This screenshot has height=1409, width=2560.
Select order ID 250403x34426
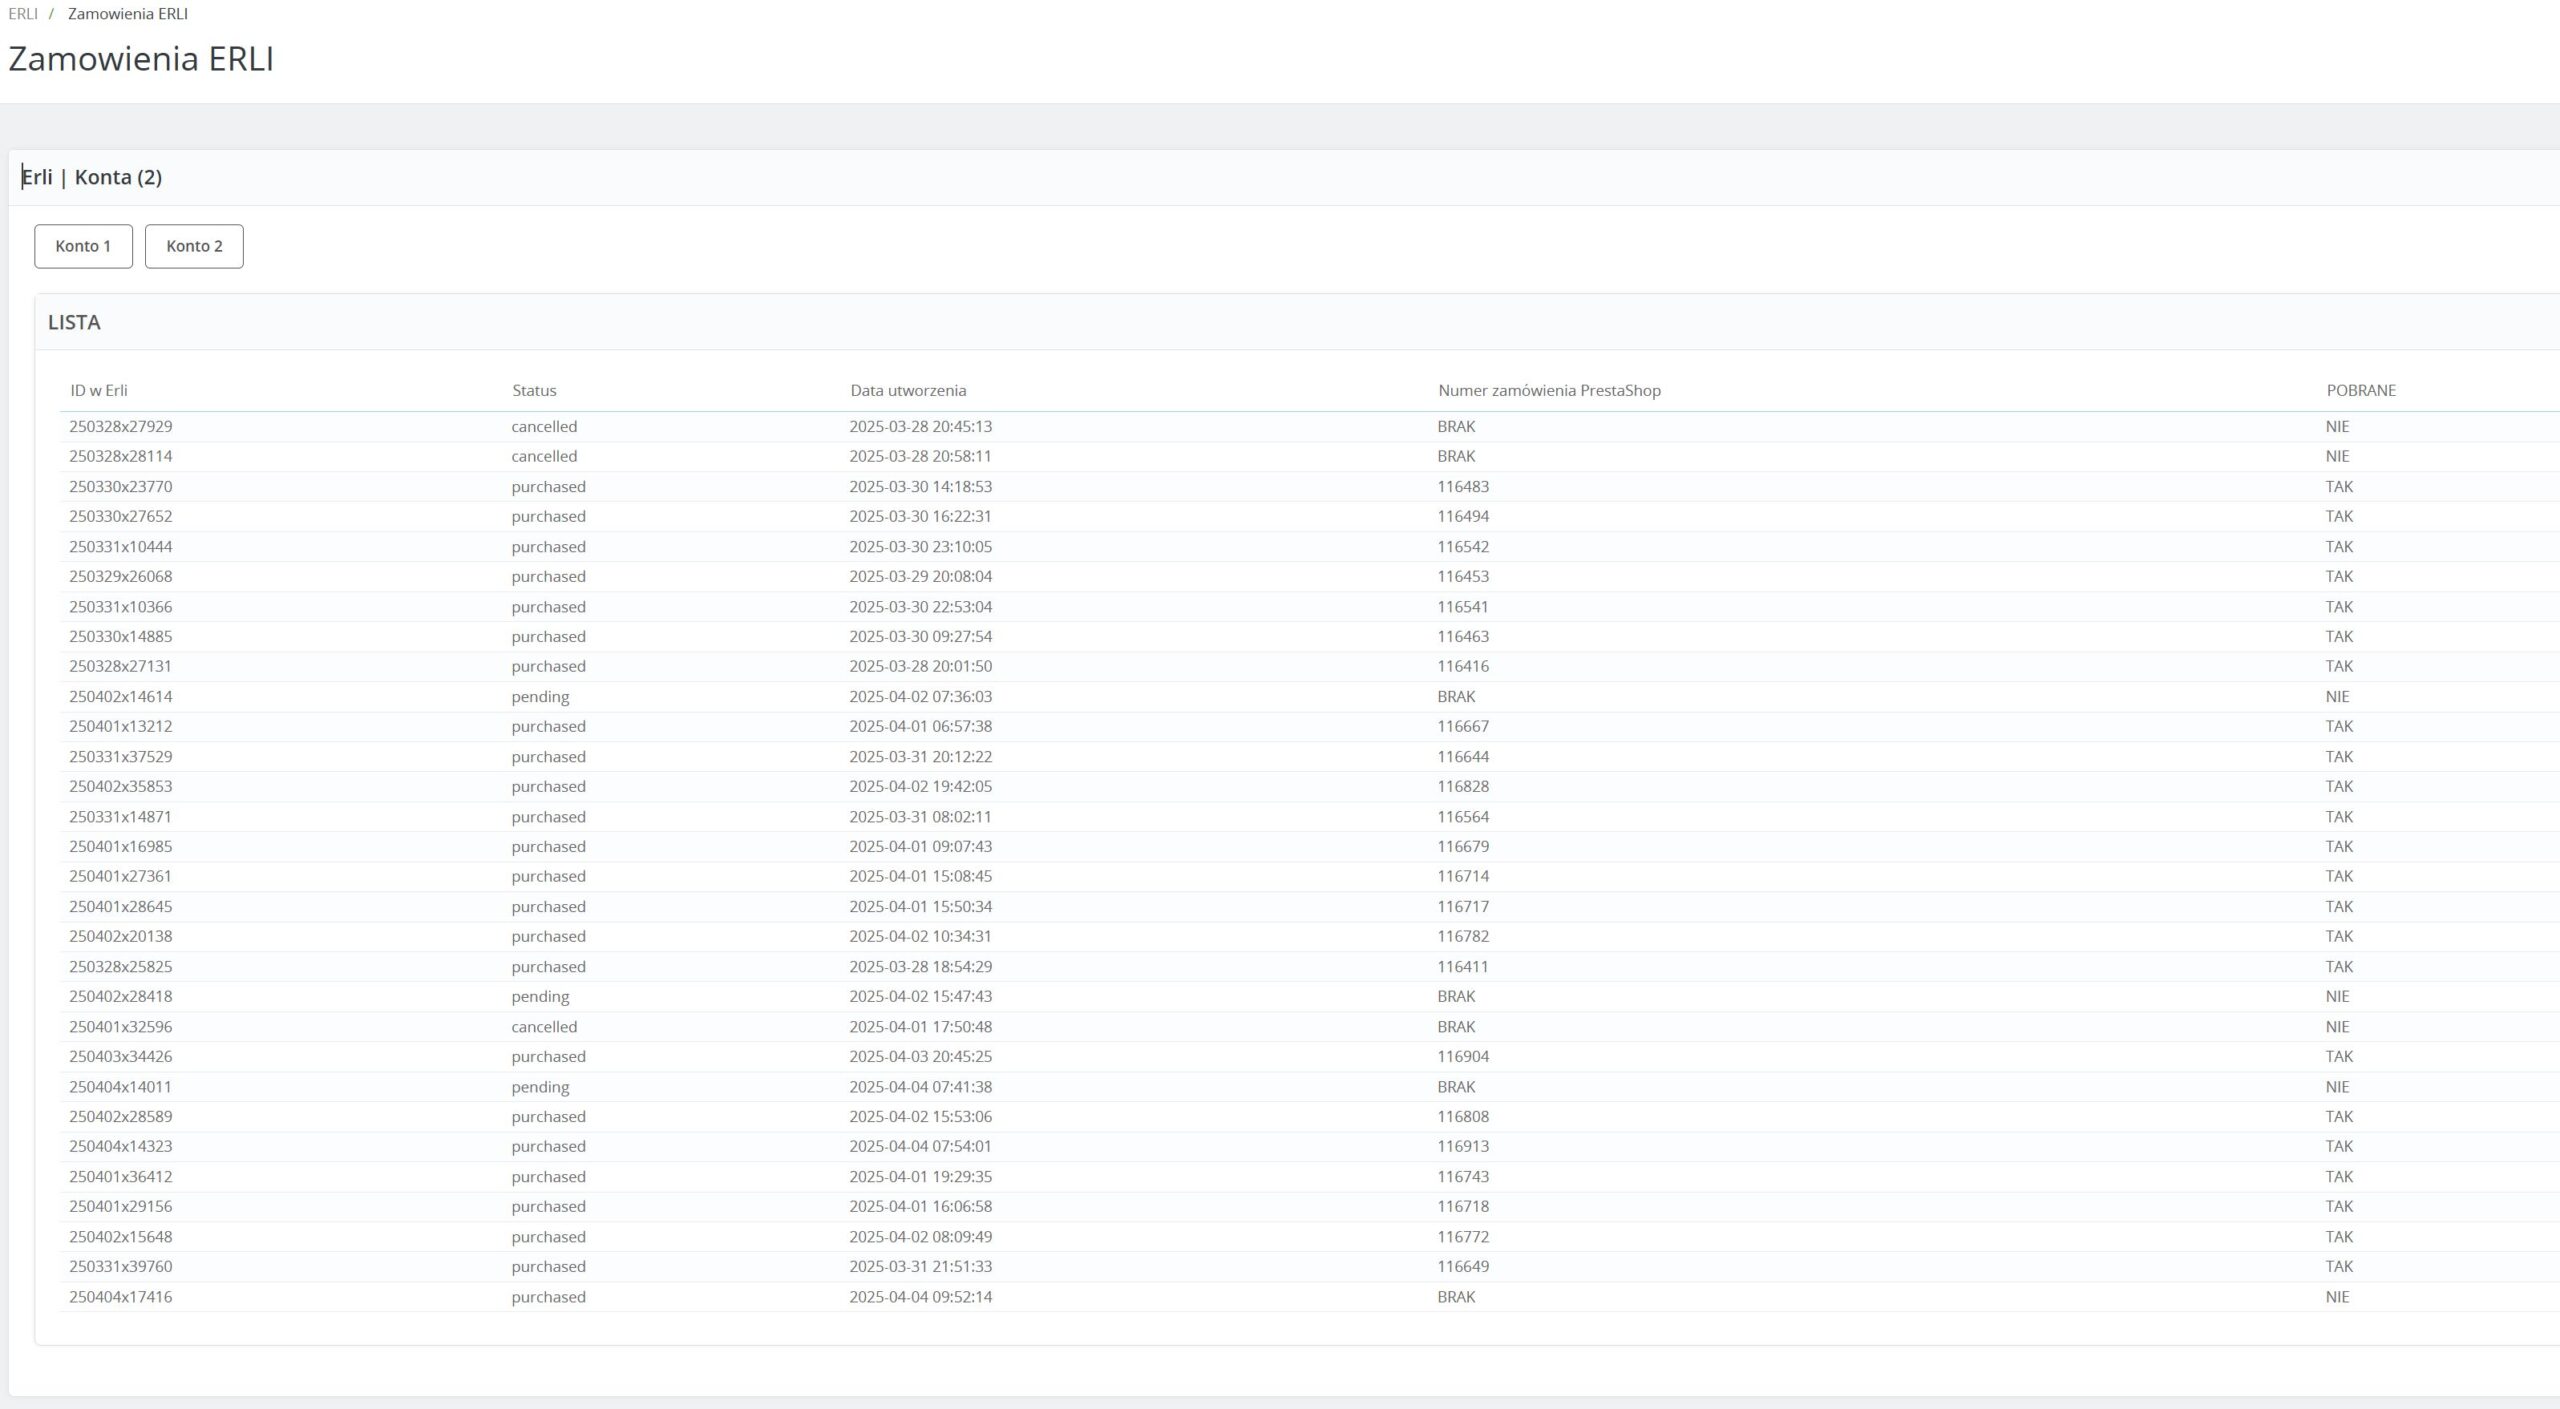[121, 1056]
